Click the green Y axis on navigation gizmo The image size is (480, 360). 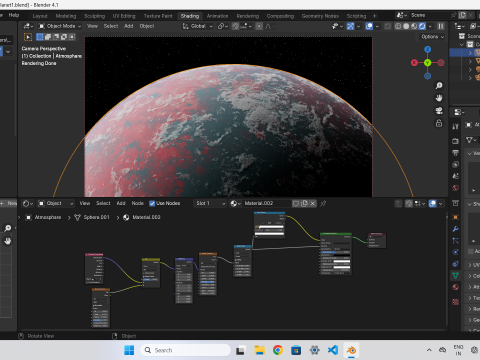(428, 63)
